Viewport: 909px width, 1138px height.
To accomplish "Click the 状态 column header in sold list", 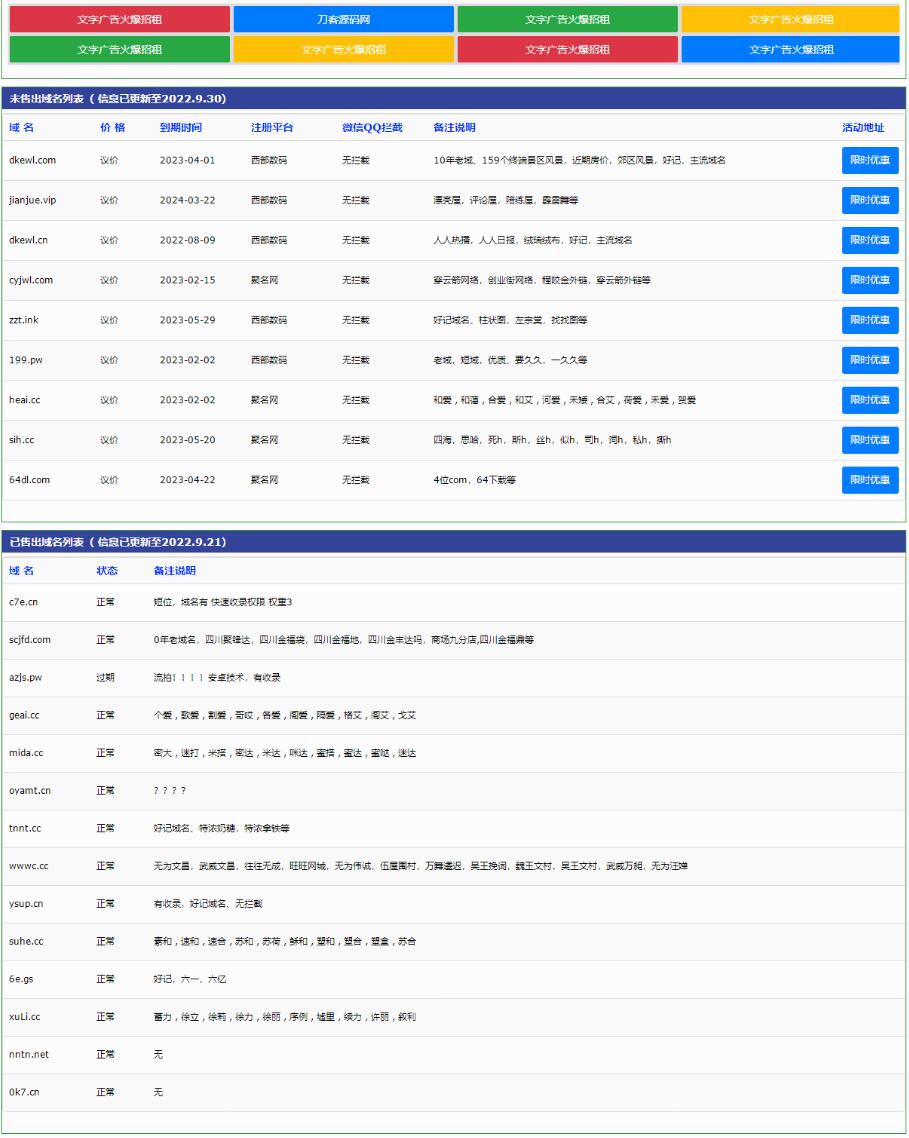I will tap(107, 571).
